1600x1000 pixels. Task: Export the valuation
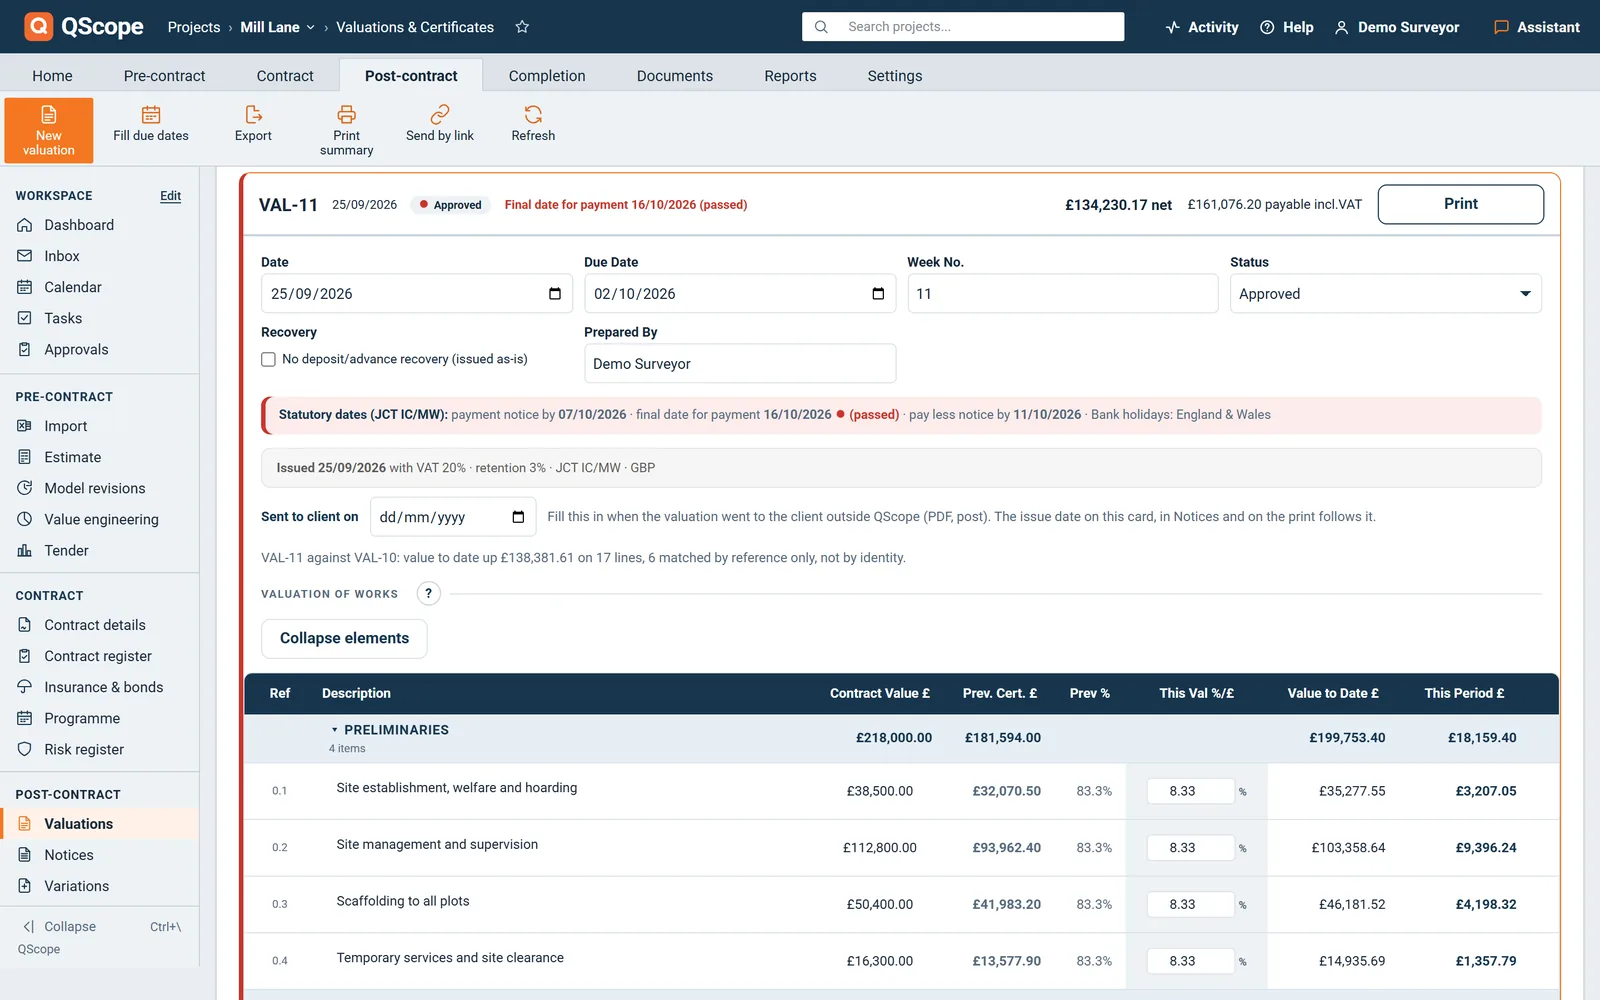point(253,124)
